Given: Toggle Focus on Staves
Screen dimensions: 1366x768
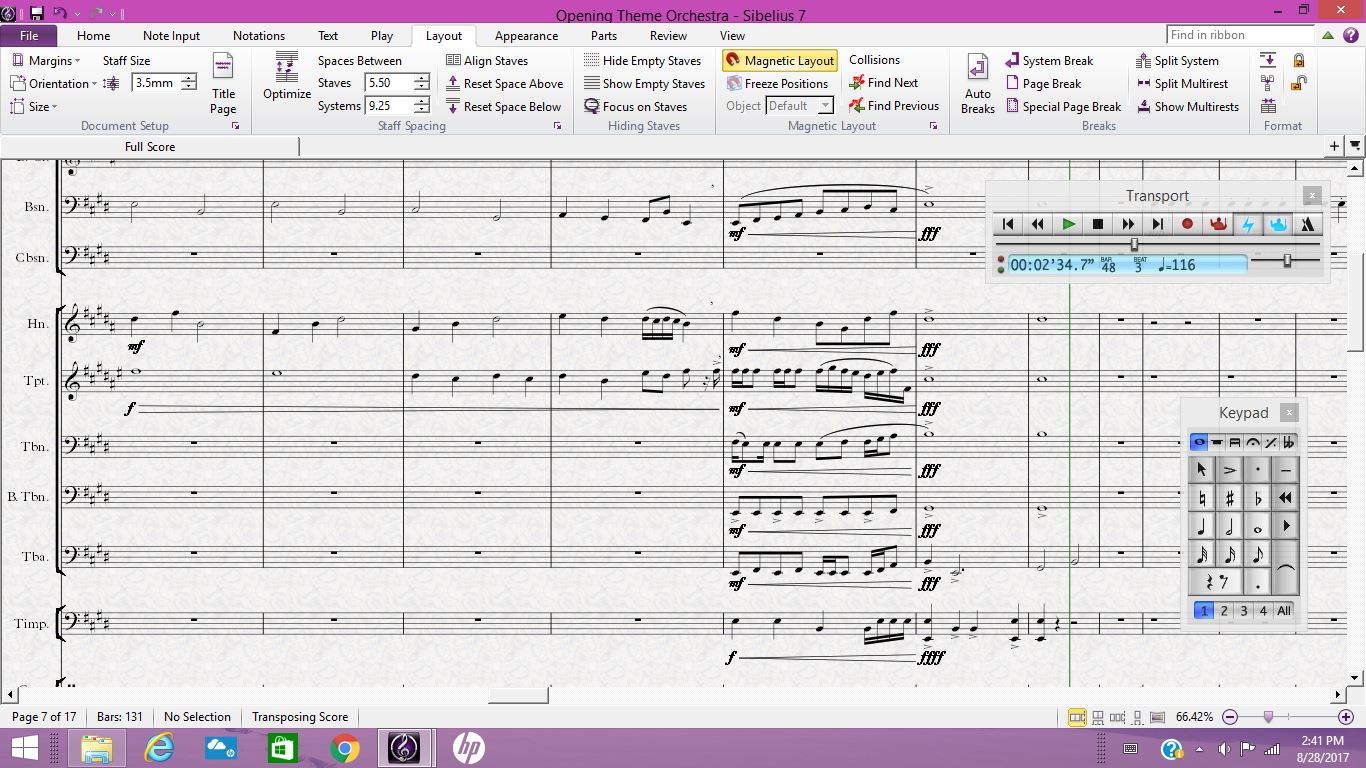Looking at the screenshot, I should point(635,107).
